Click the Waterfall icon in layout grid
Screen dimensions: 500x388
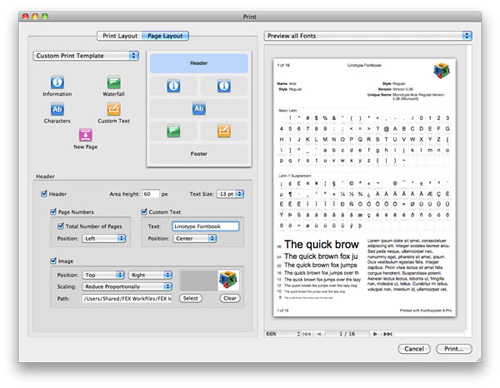pos(173,131)
